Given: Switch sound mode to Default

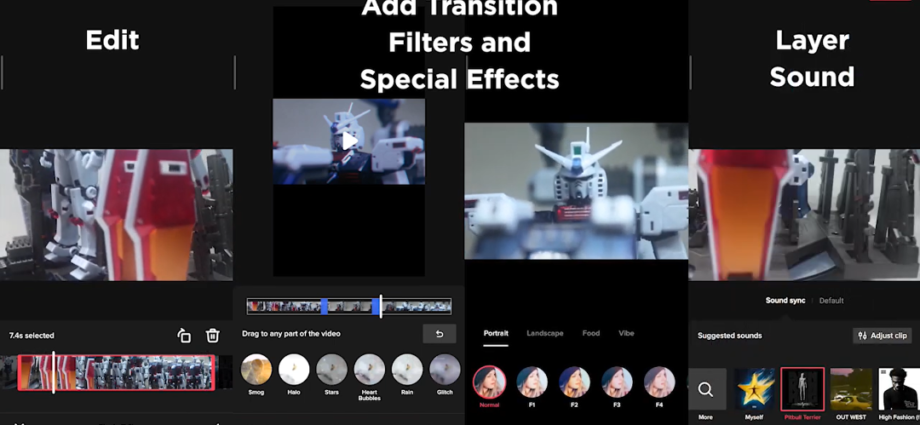Looking at the screenshot, I should 831,300.
